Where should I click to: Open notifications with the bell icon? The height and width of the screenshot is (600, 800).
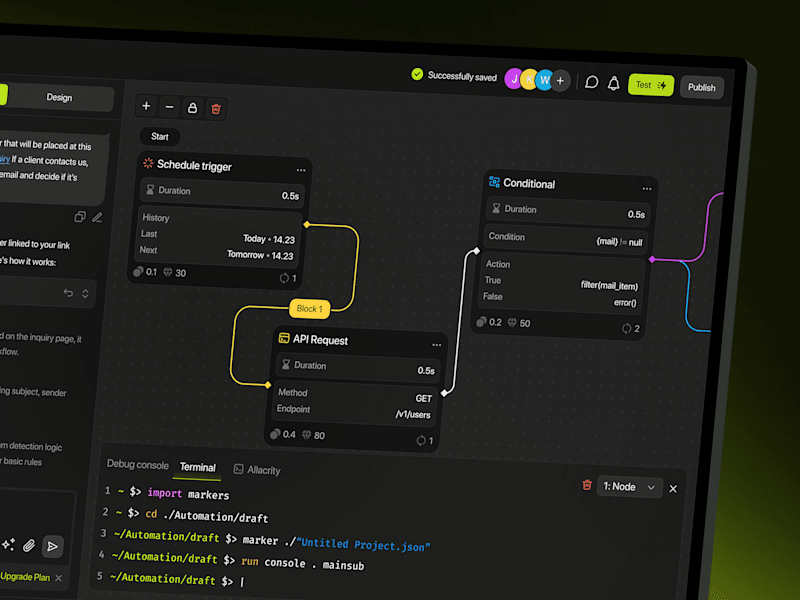point(614,83)
